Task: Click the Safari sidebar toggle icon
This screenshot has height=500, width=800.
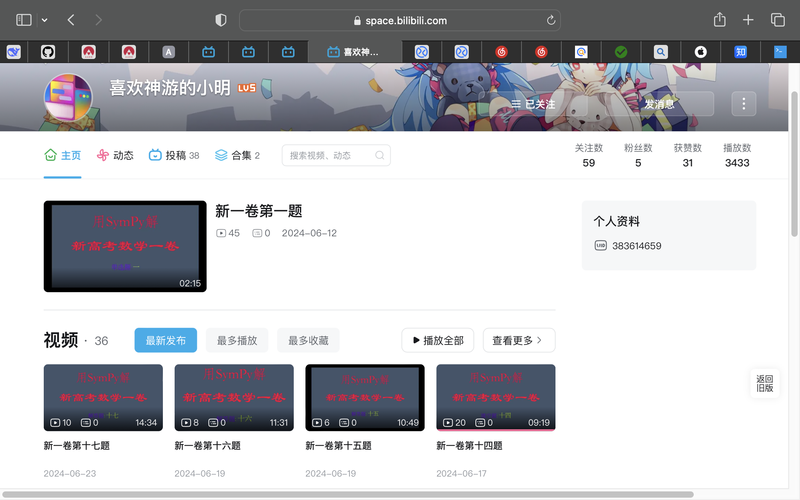Action: (x=23, y=20)
